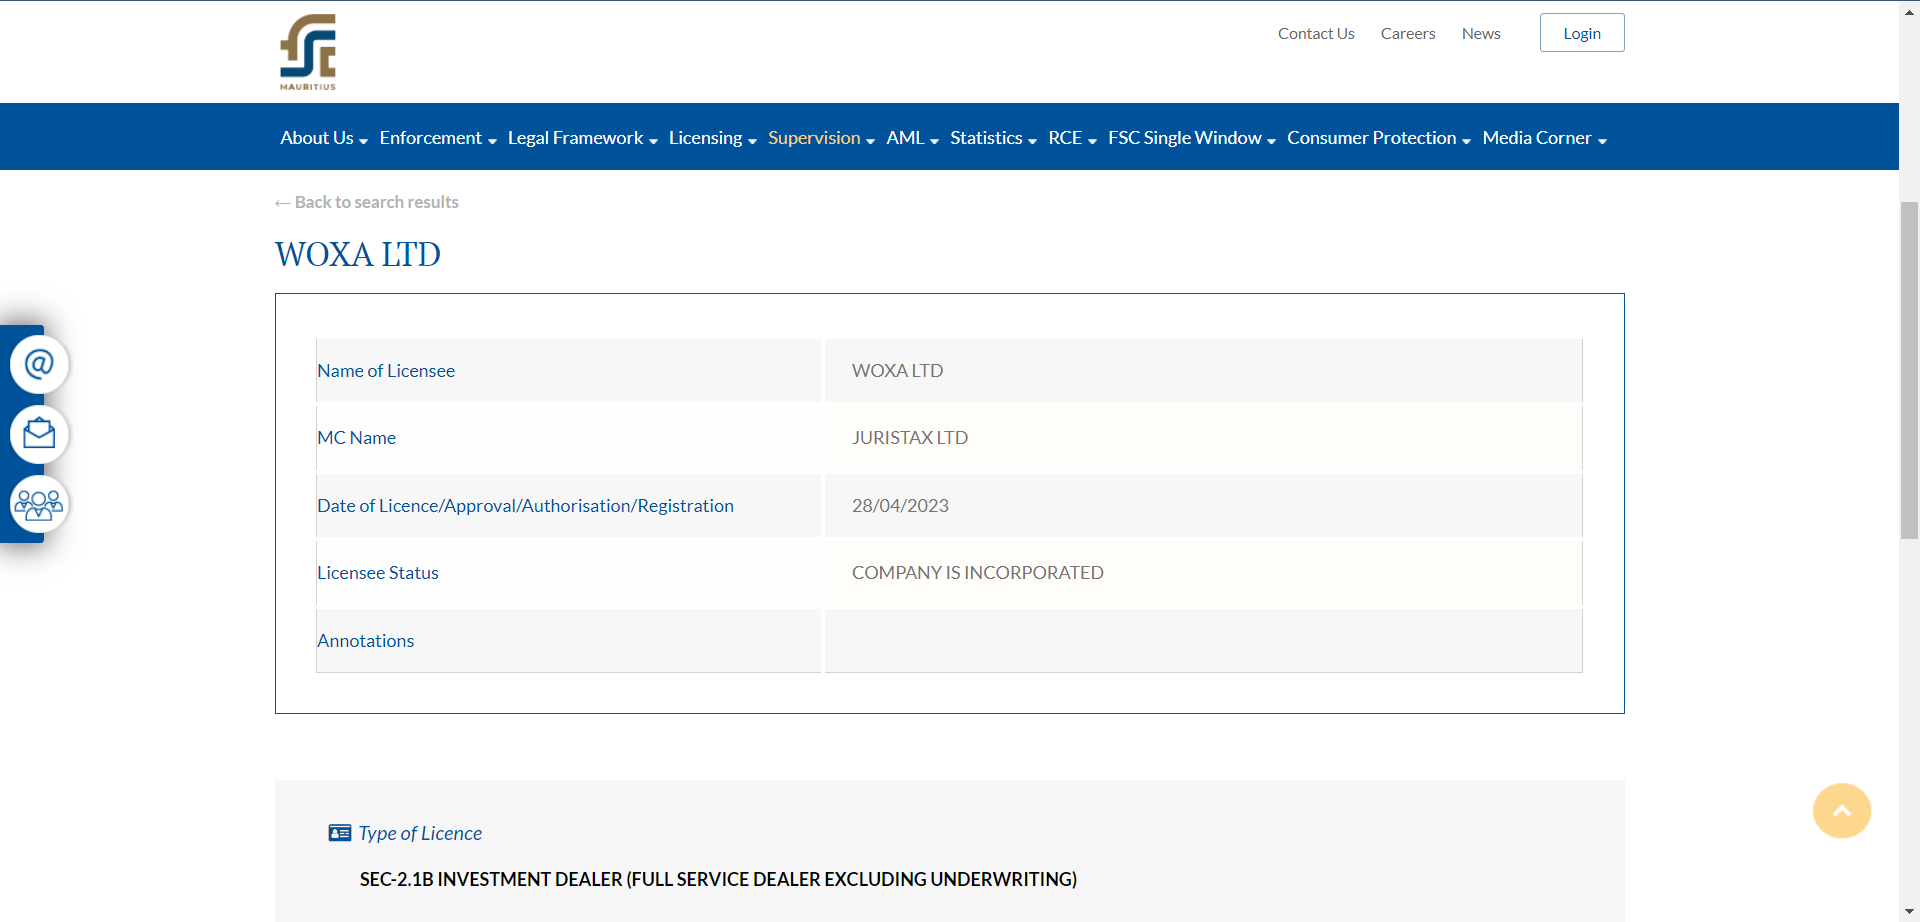1920x922 pixels.
Task: Click the Type of Licence heading
Action: (x=420, y=833)
